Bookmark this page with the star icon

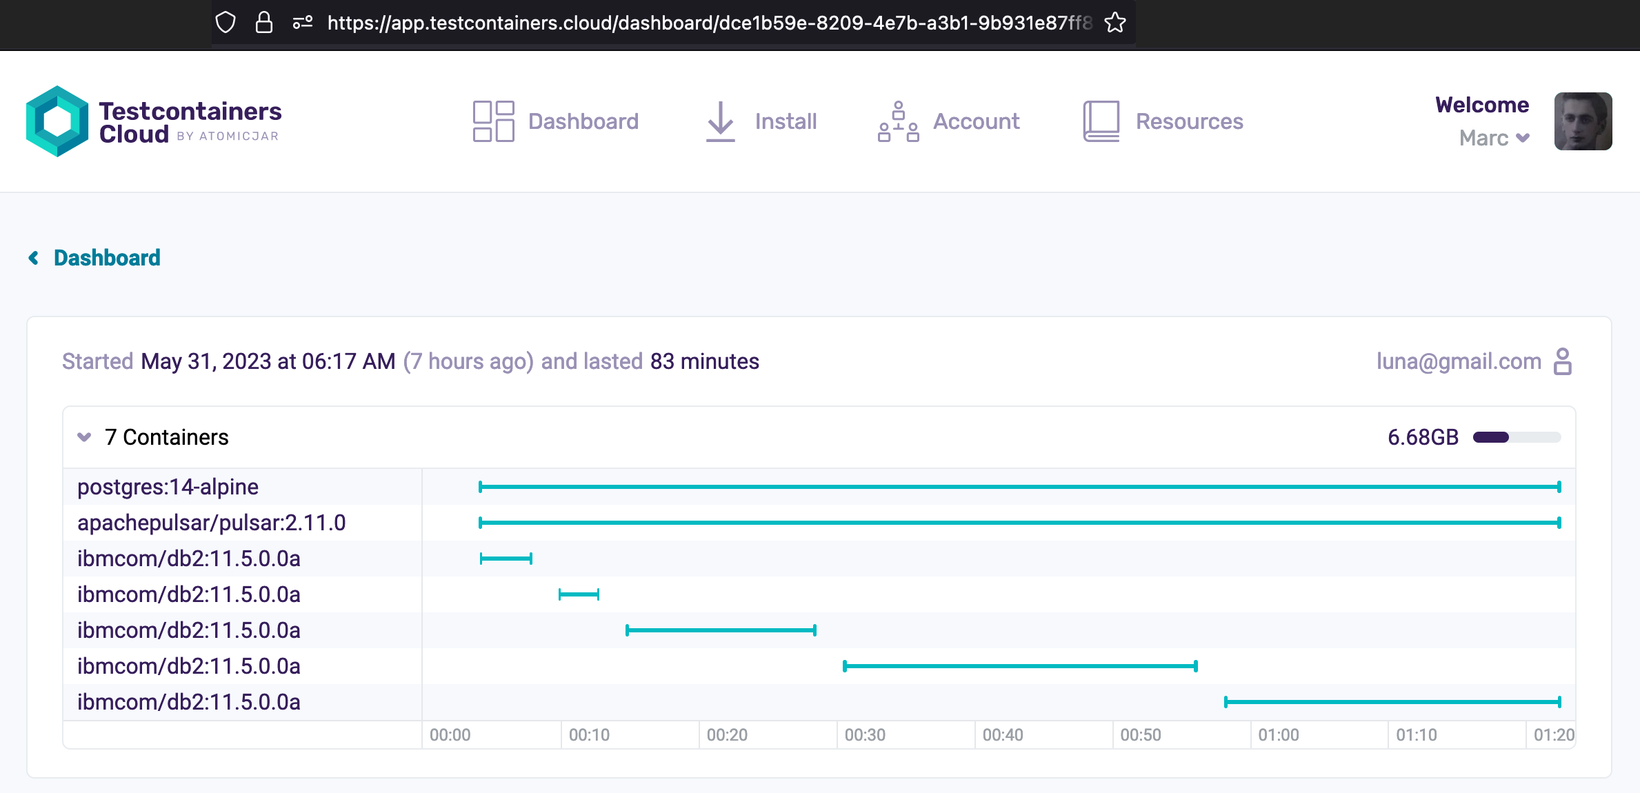(1115, 22)
